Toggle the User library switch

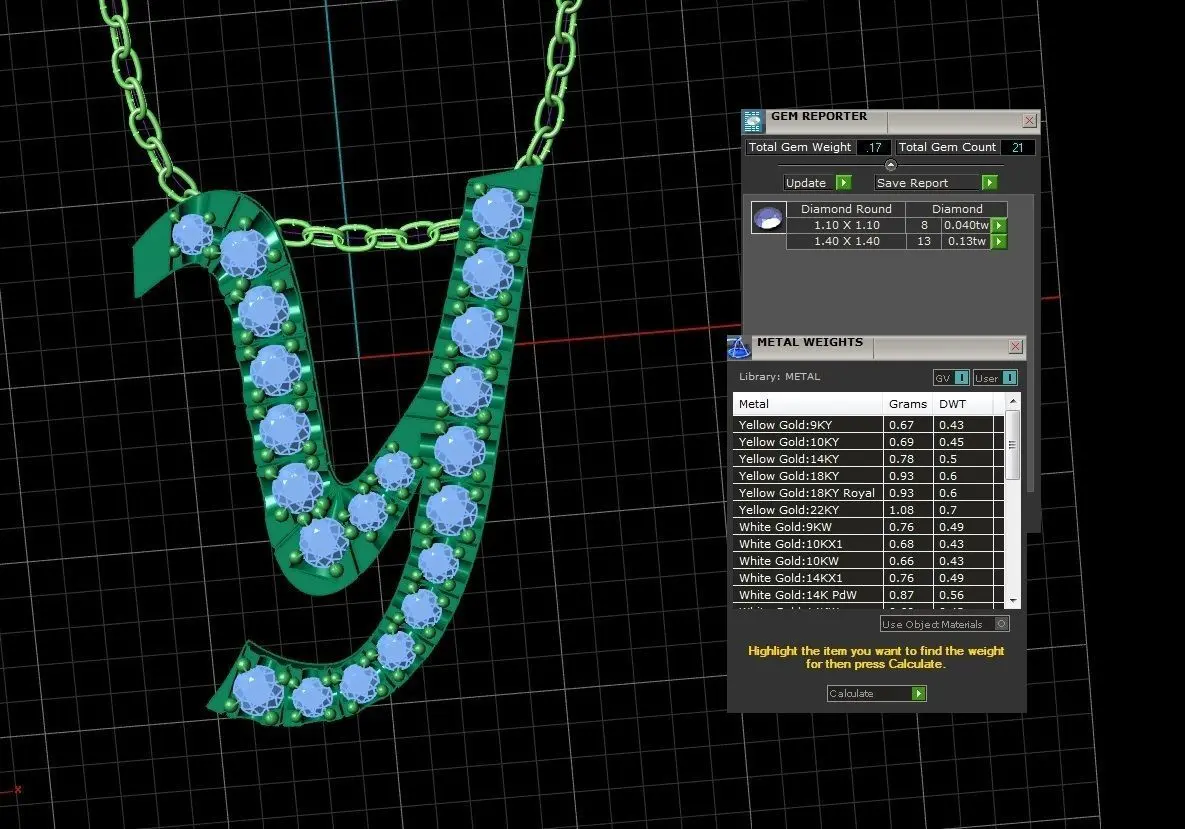point(995,378)
